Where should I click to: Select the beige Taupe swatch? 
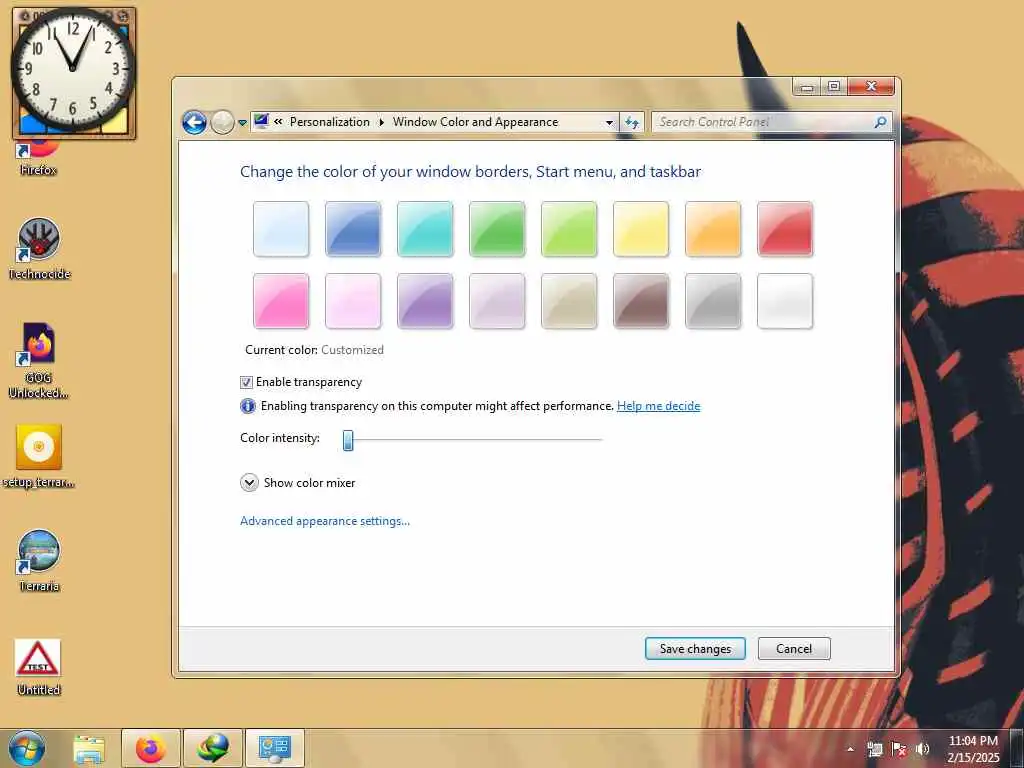(x=569, y=301)
